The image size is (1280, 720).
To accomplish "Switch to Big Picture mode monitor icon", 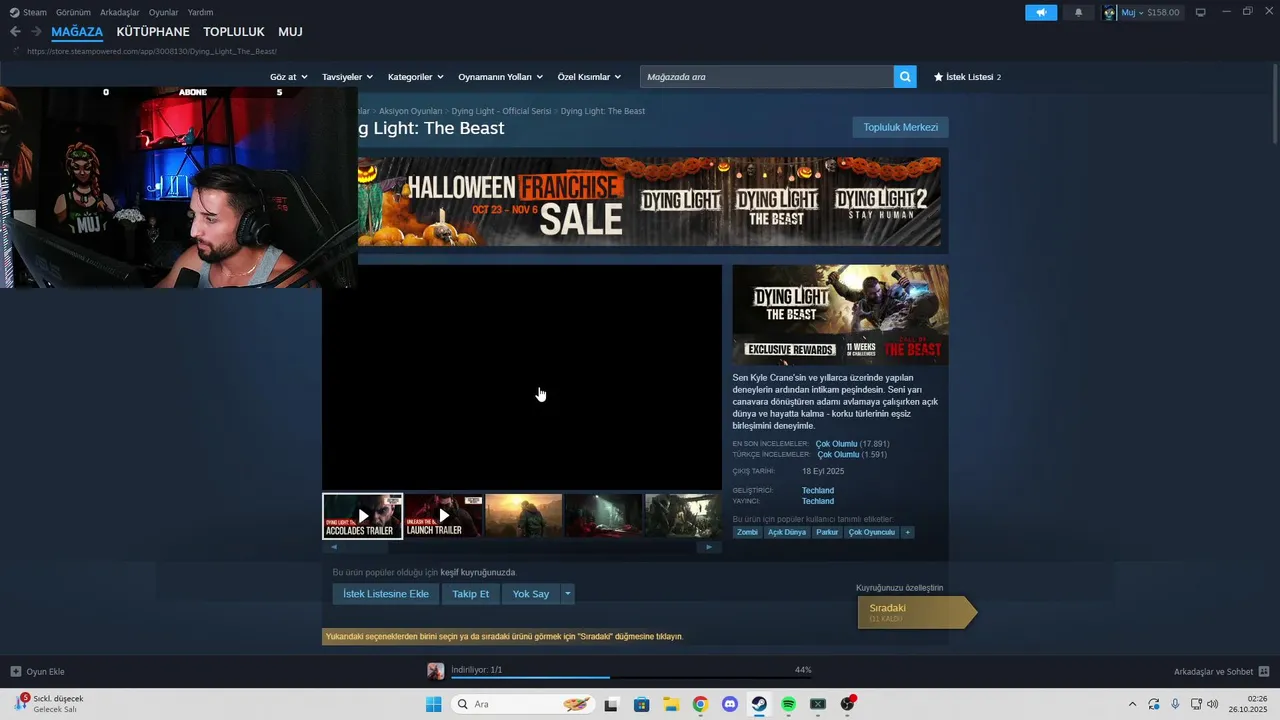I will pos(1201,13).
